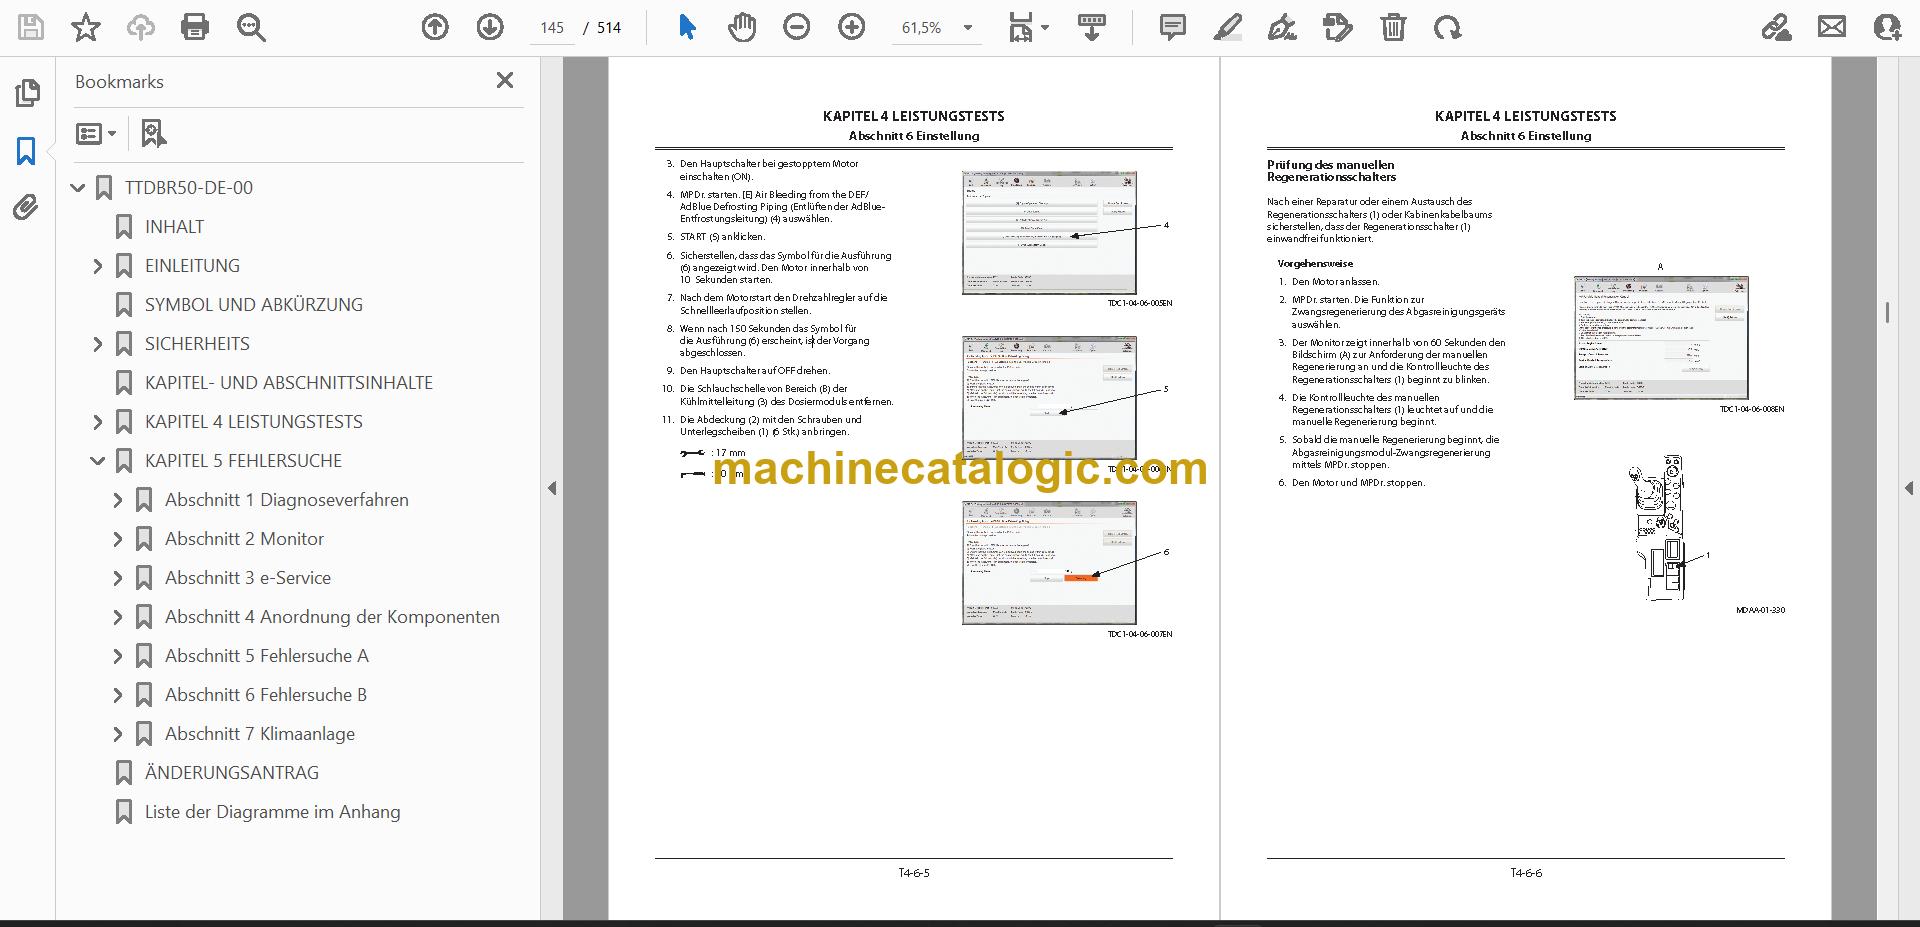Expand the KAPITEL 4 LEISTUNGSTESTS bookmark

97,422
